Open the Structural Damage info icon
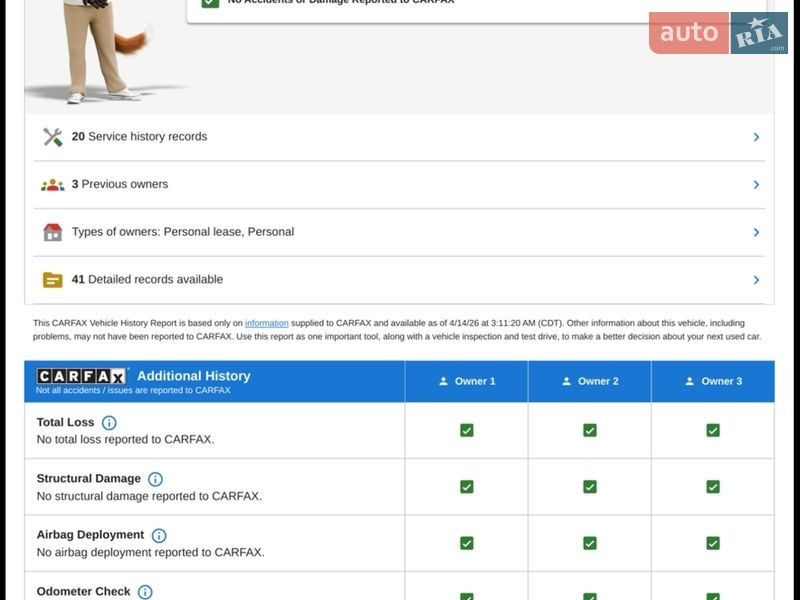The image size is (800, 600). tap(155, 479)
